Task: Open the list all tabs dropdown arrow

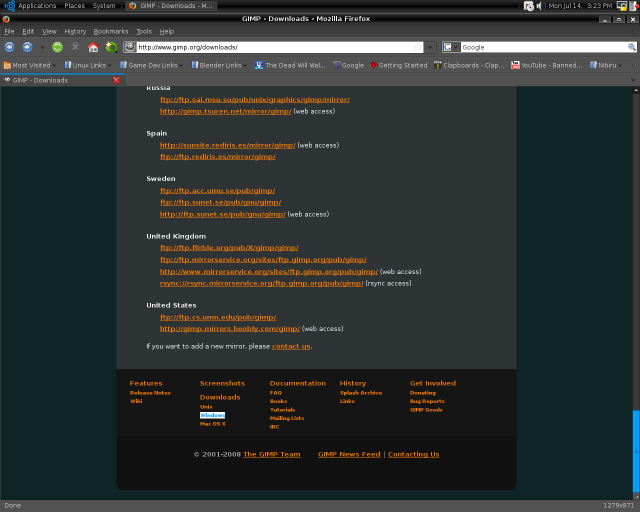Action: [x=633, y=80]
